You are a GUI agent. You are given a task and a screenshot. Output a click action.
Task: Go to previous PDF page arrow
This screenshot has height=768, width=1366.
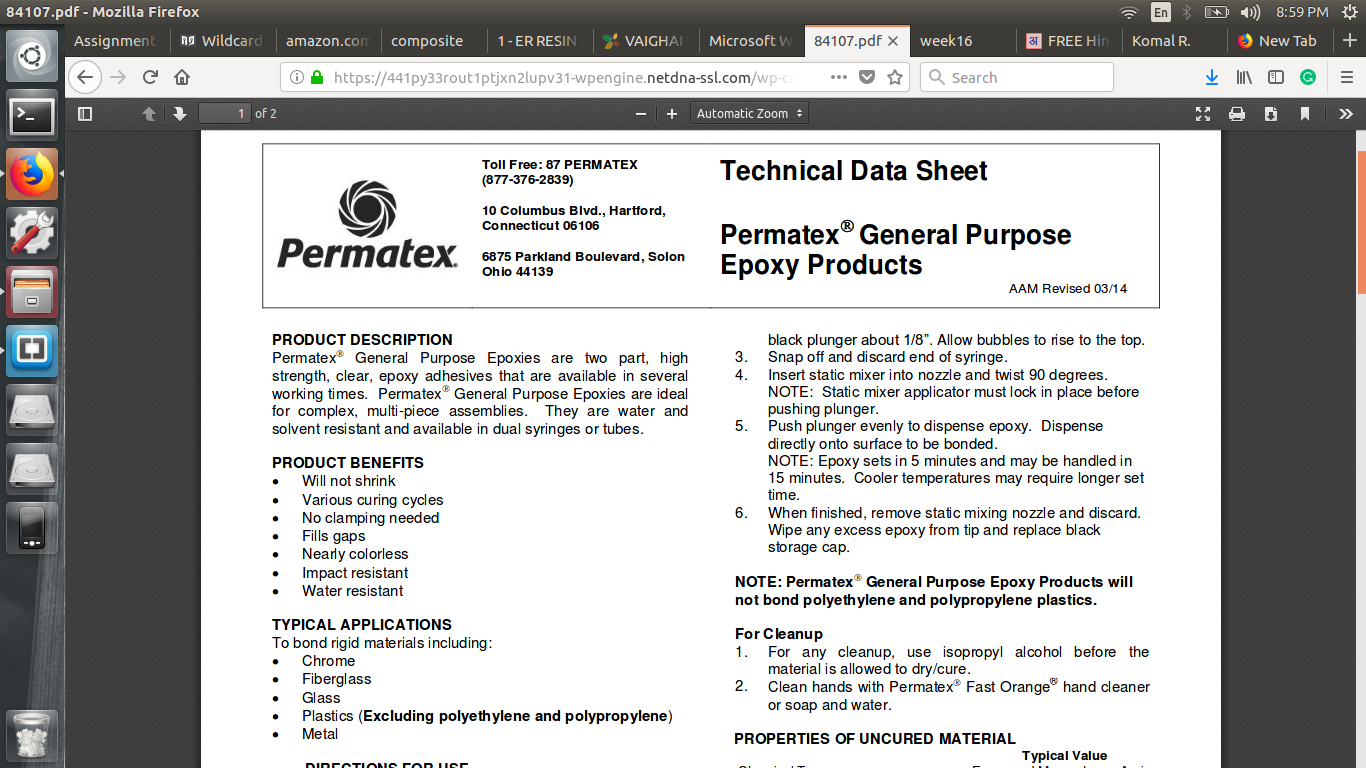pyautogui.click(x=149, y=114)
